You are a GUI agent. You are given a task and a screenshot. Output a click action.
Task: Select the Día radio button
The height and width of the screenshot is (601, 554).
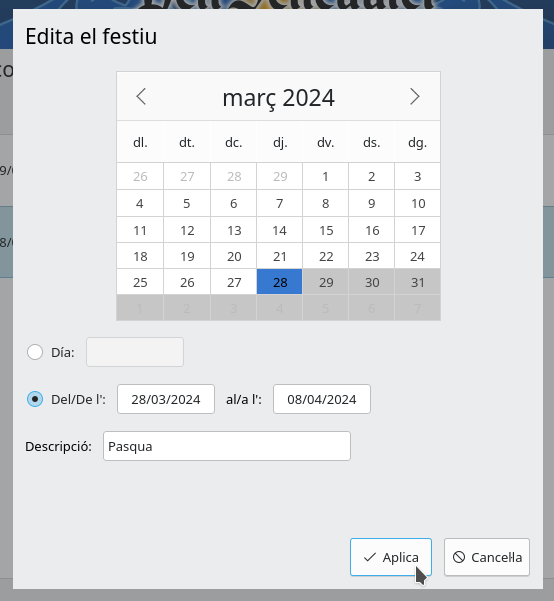pos(35,352)
